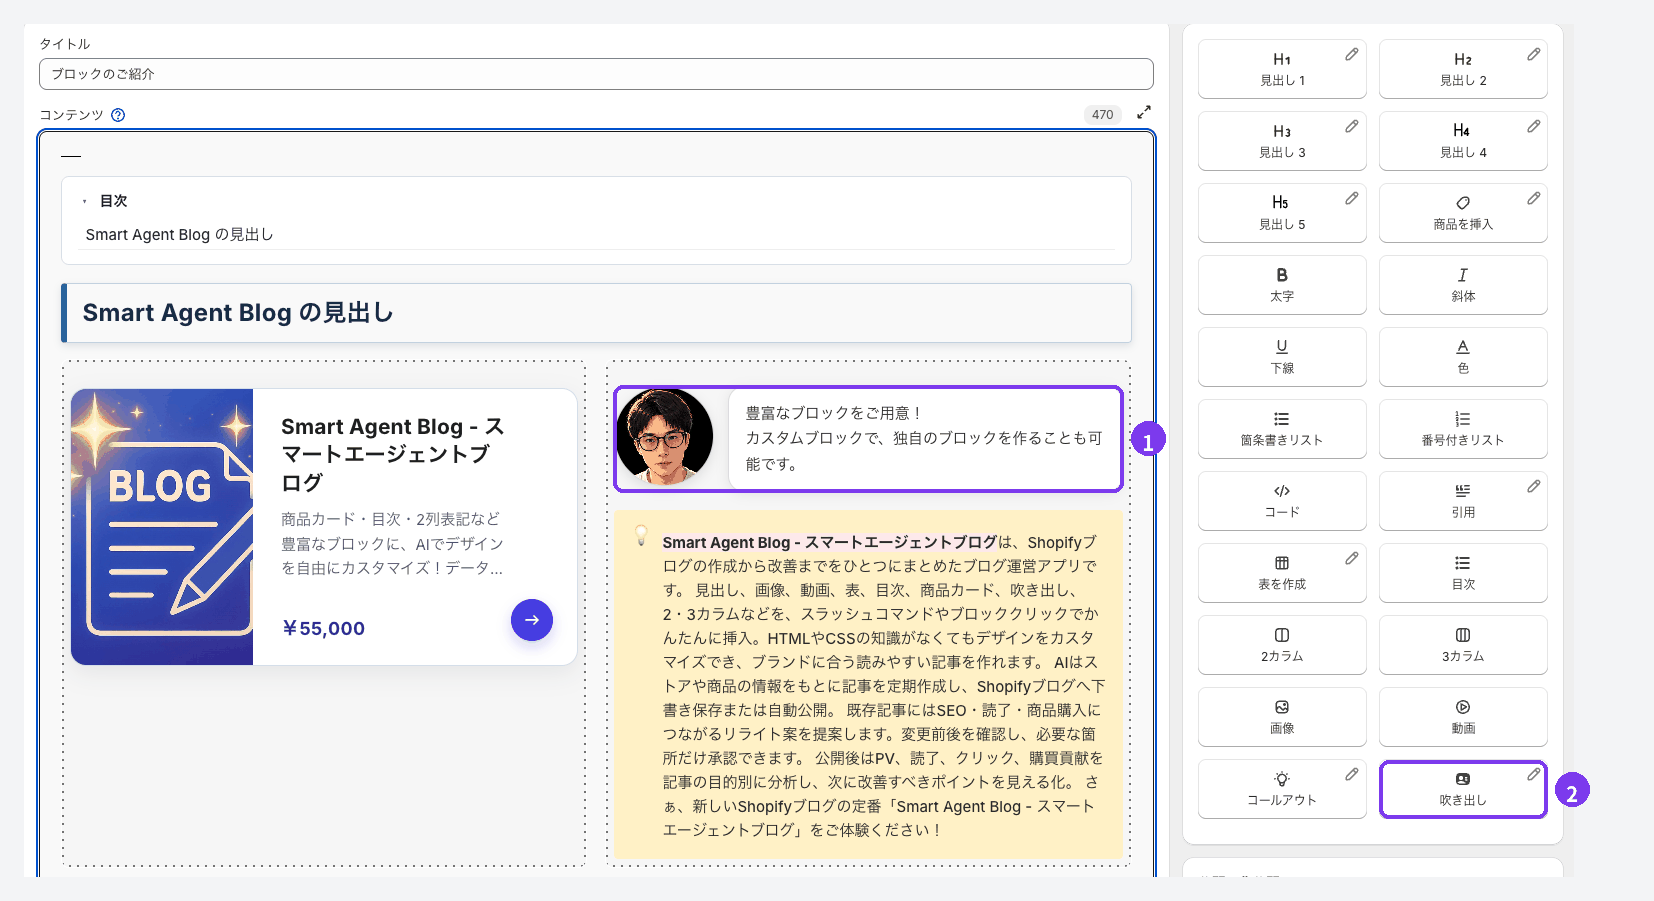1654x901 pixels.
Task: Edit the 見出し 4 block style pencil
Action: pos(1534,126)
